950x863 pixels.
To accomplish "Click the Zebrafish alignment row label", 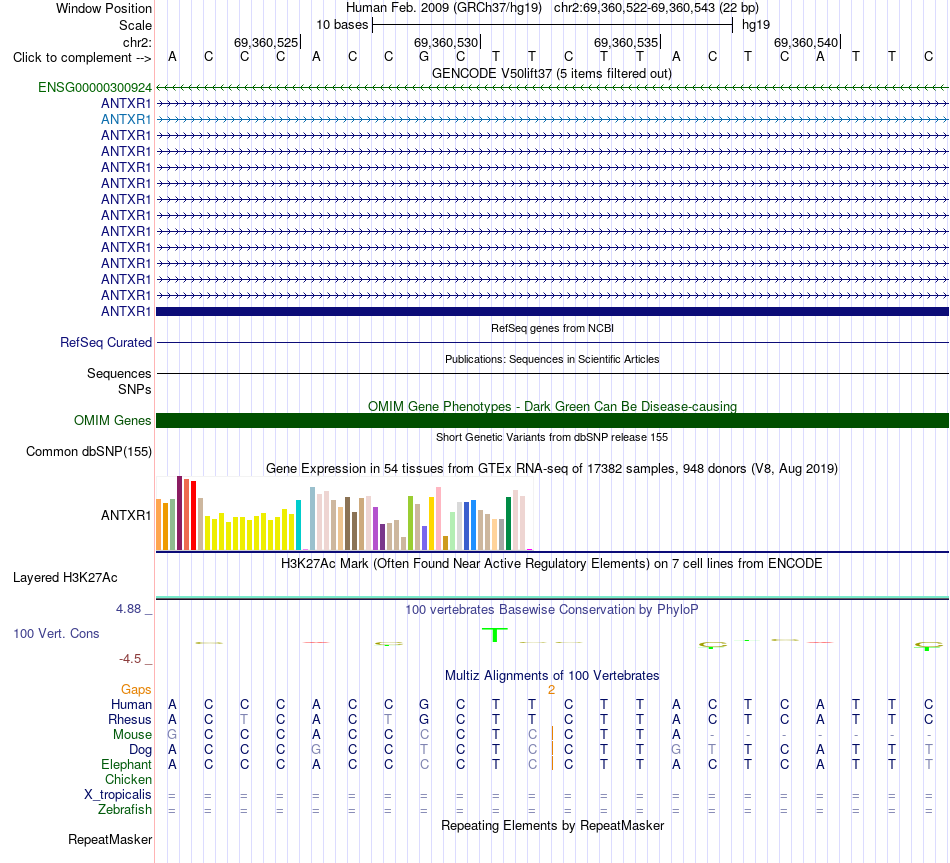I will [x=124, y=810].
